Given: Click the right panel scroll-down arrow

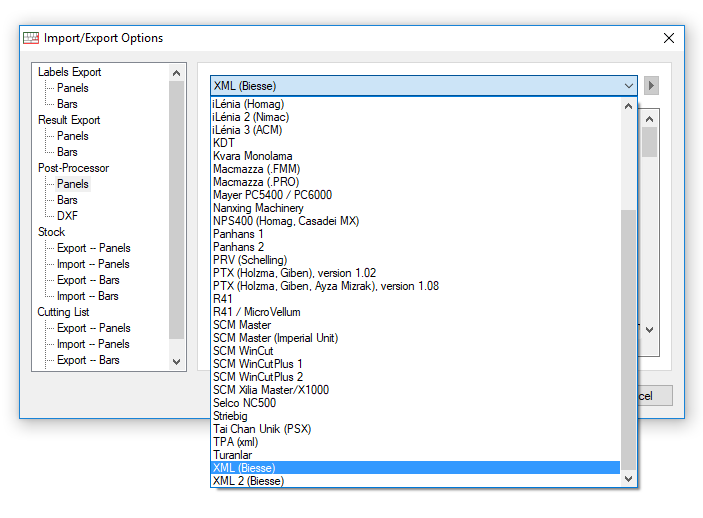Looking at the screenshot, I should [649, 330].
